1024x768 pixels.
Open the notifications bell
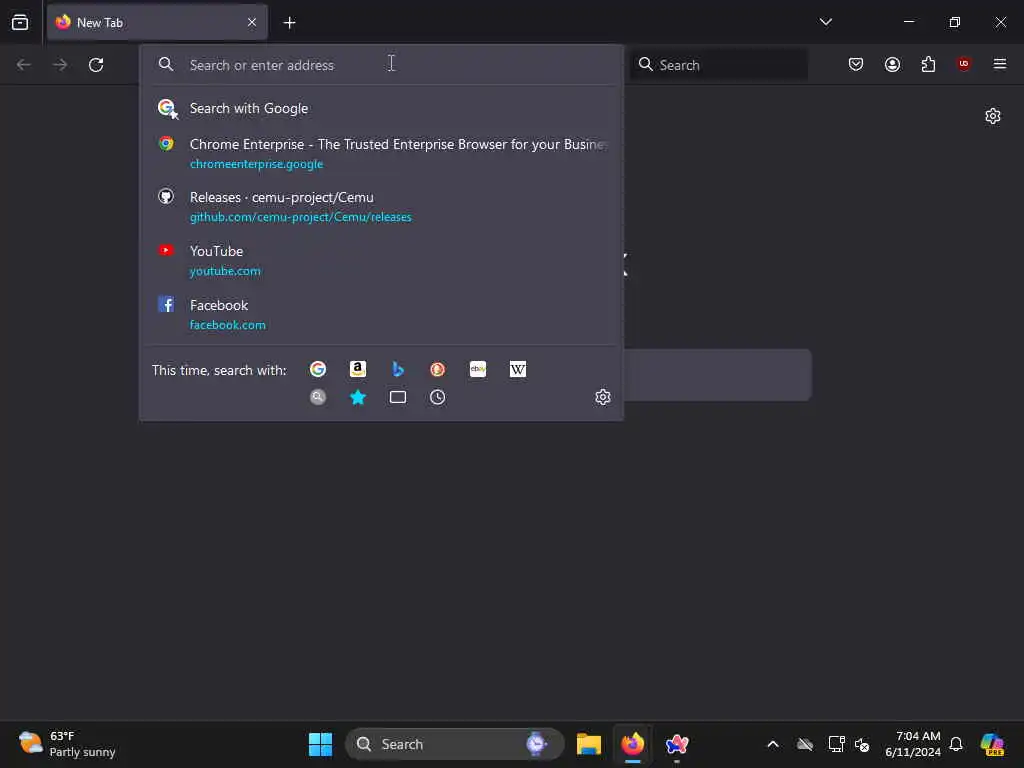point(956,744)
